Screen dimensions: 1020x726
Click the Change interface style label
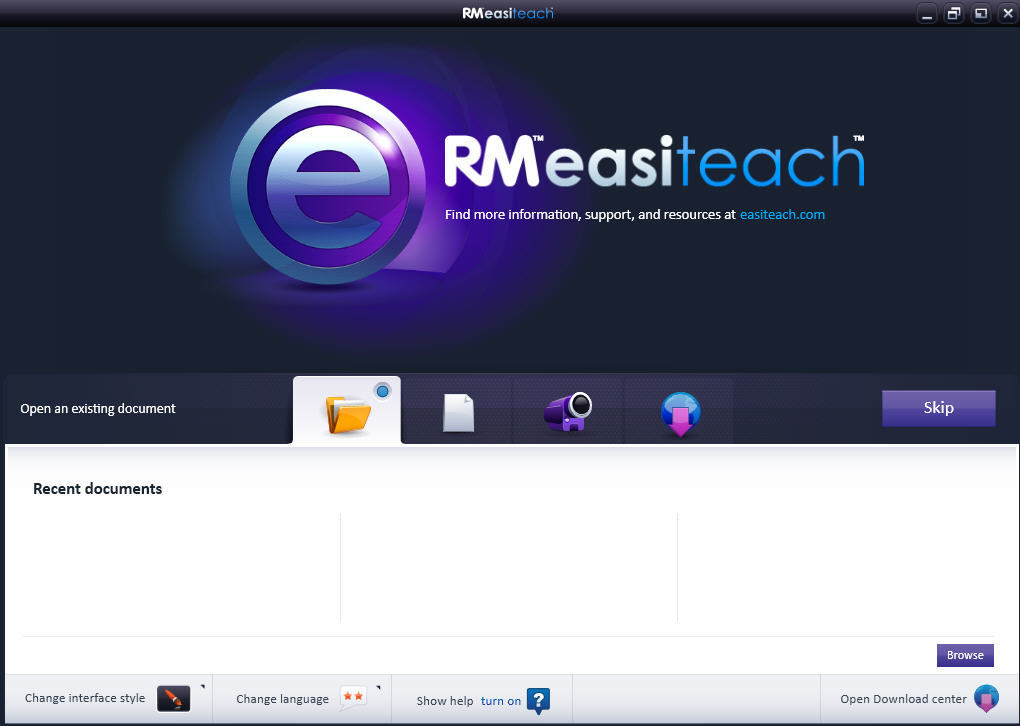pyautogui.click(x=85, y=698)
